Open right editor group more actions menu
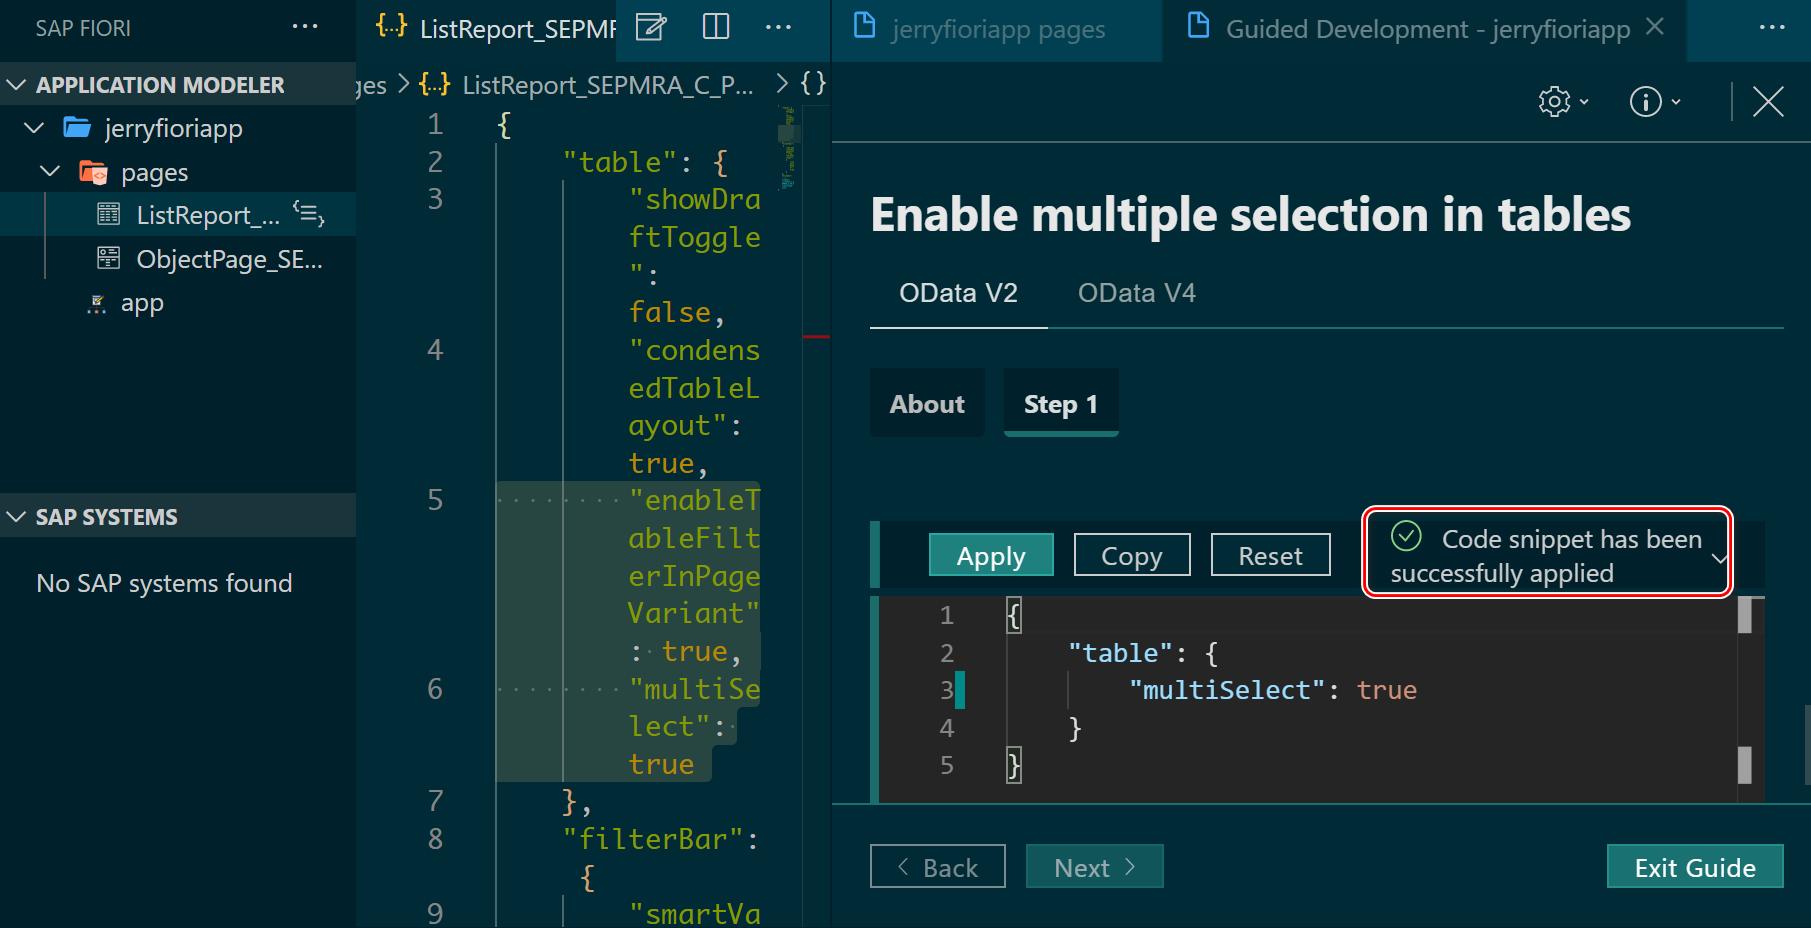 tap(1772, 27)
